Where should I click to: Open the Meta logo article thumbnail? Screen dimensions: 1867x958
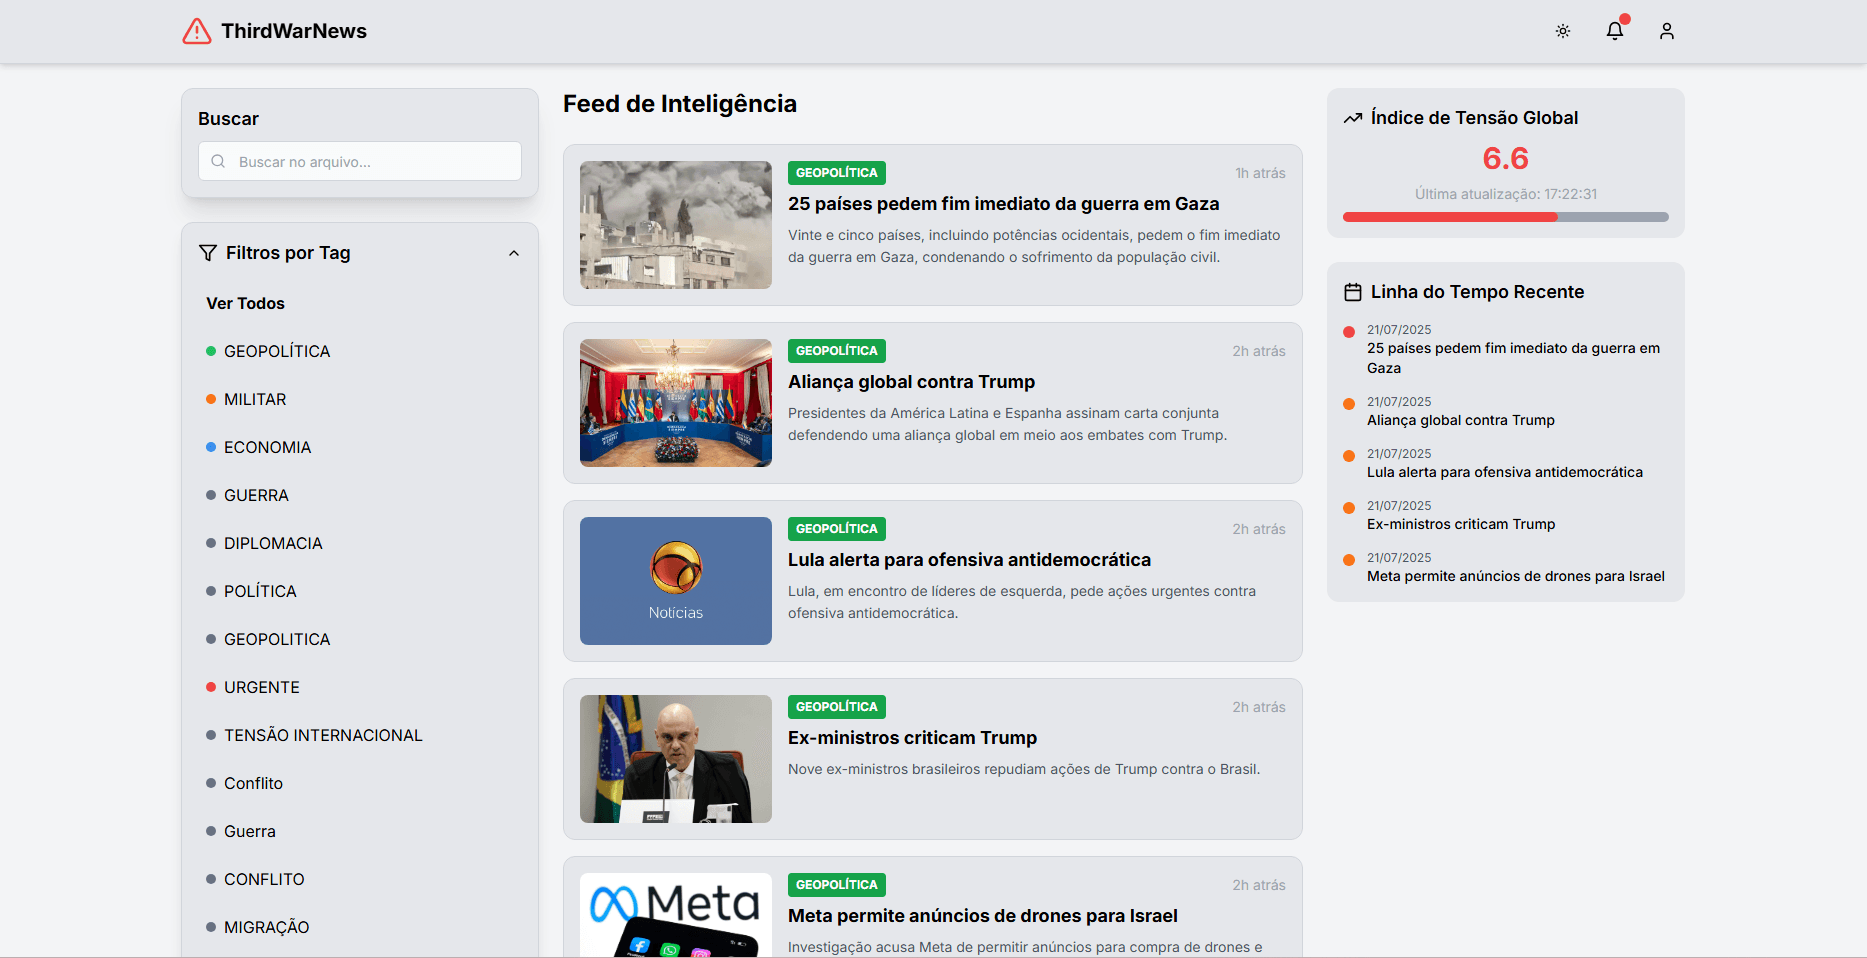(x=676, y=915)
